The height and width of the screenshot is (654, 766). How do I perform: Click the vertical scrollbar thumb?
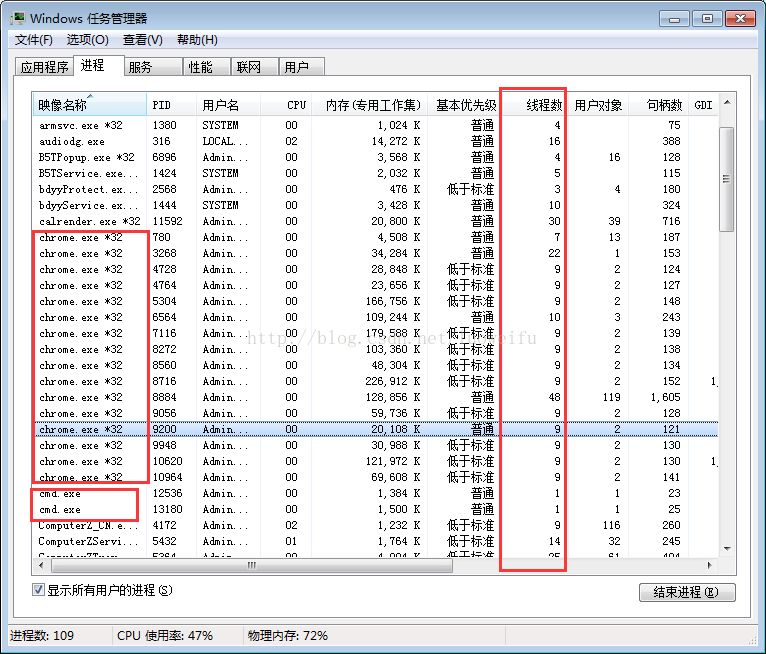[727, 179]
